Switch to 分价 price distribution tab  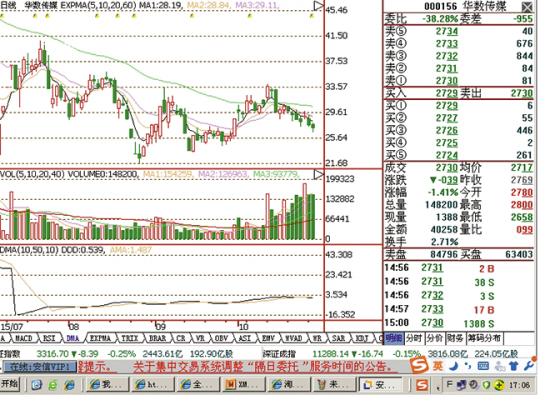point(435,338)
